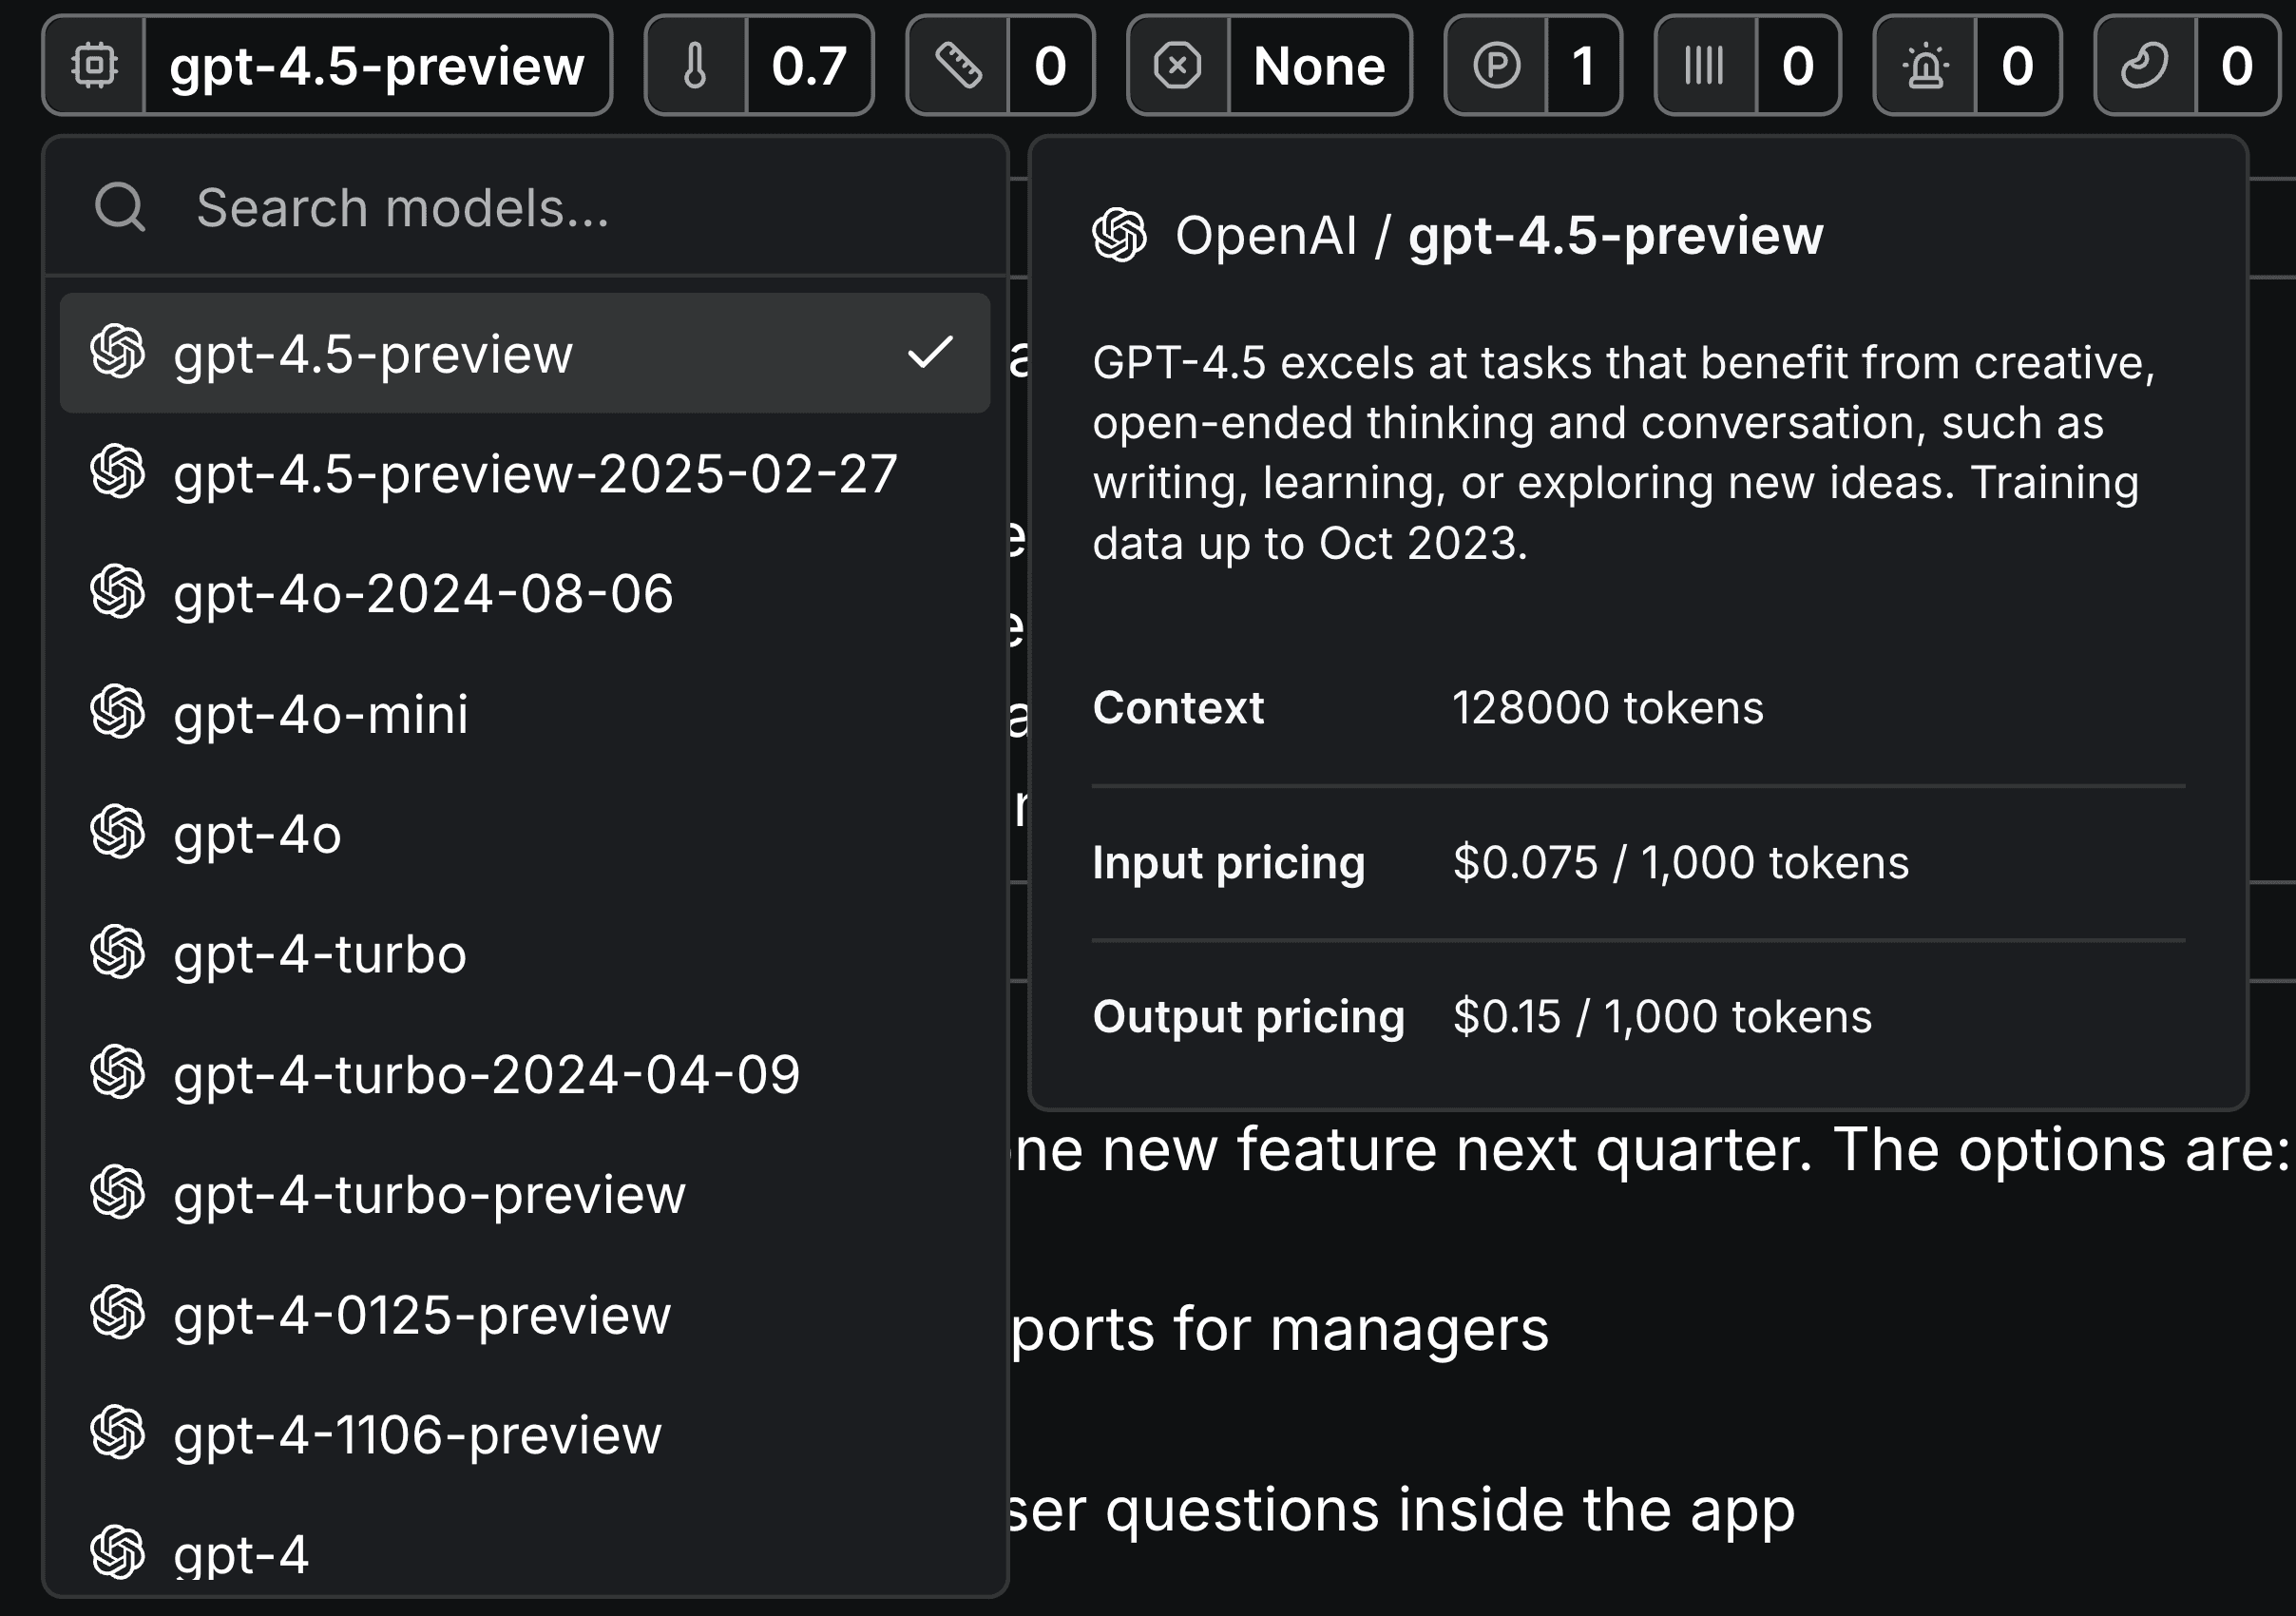
Task: Choose gpt-4.5-preview-2025-02-27 model
Action: click(x=525, y=473)
